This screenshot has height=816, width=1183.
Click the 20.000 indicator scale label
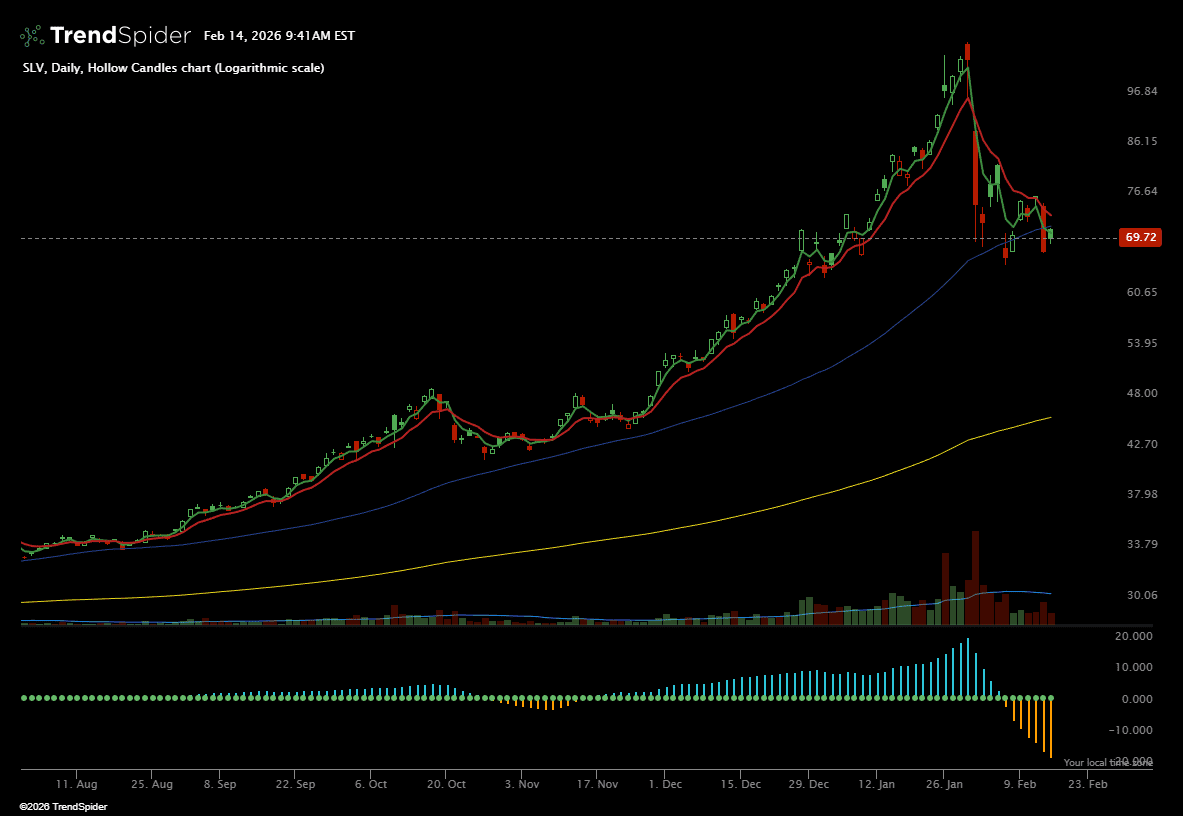click(1133, 636)
